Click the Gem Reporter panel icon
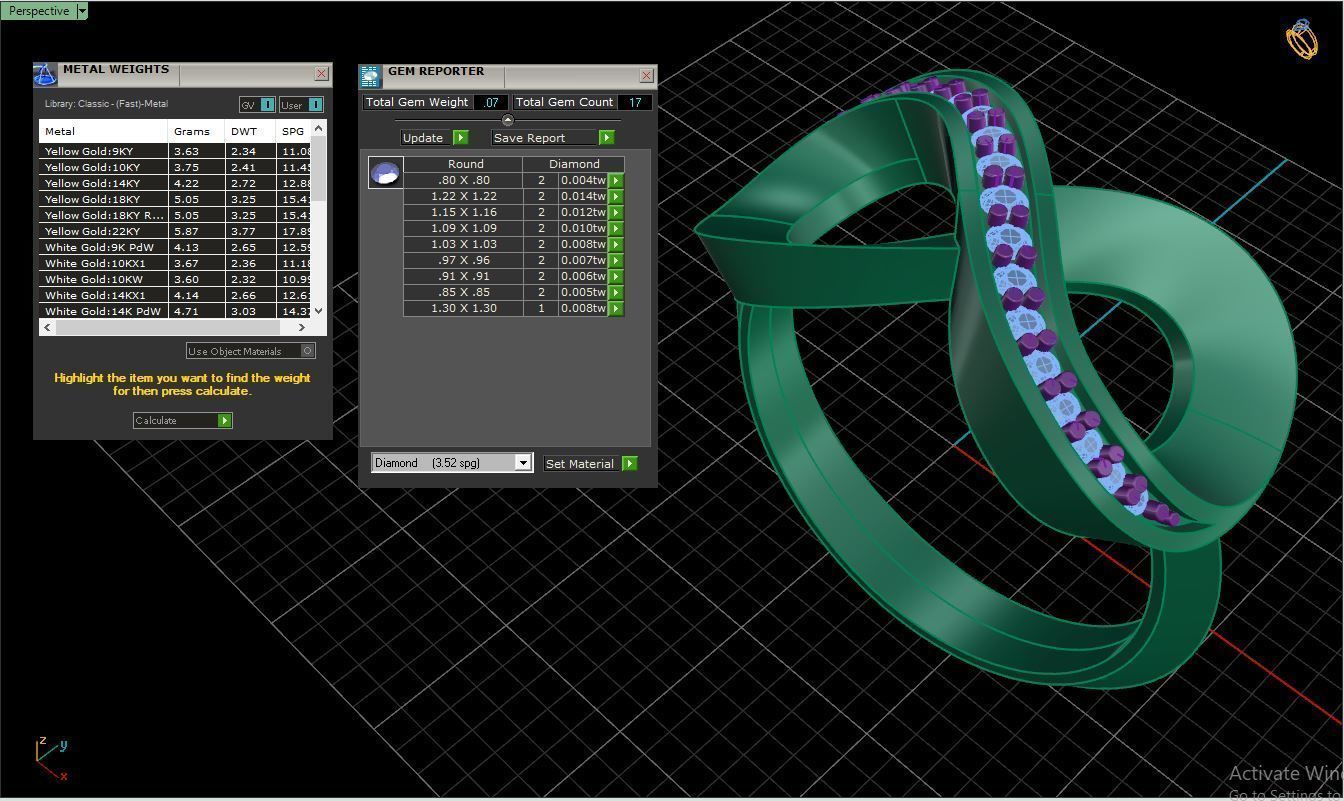This screenshot has width=1344, height=801. click(371, 77)
